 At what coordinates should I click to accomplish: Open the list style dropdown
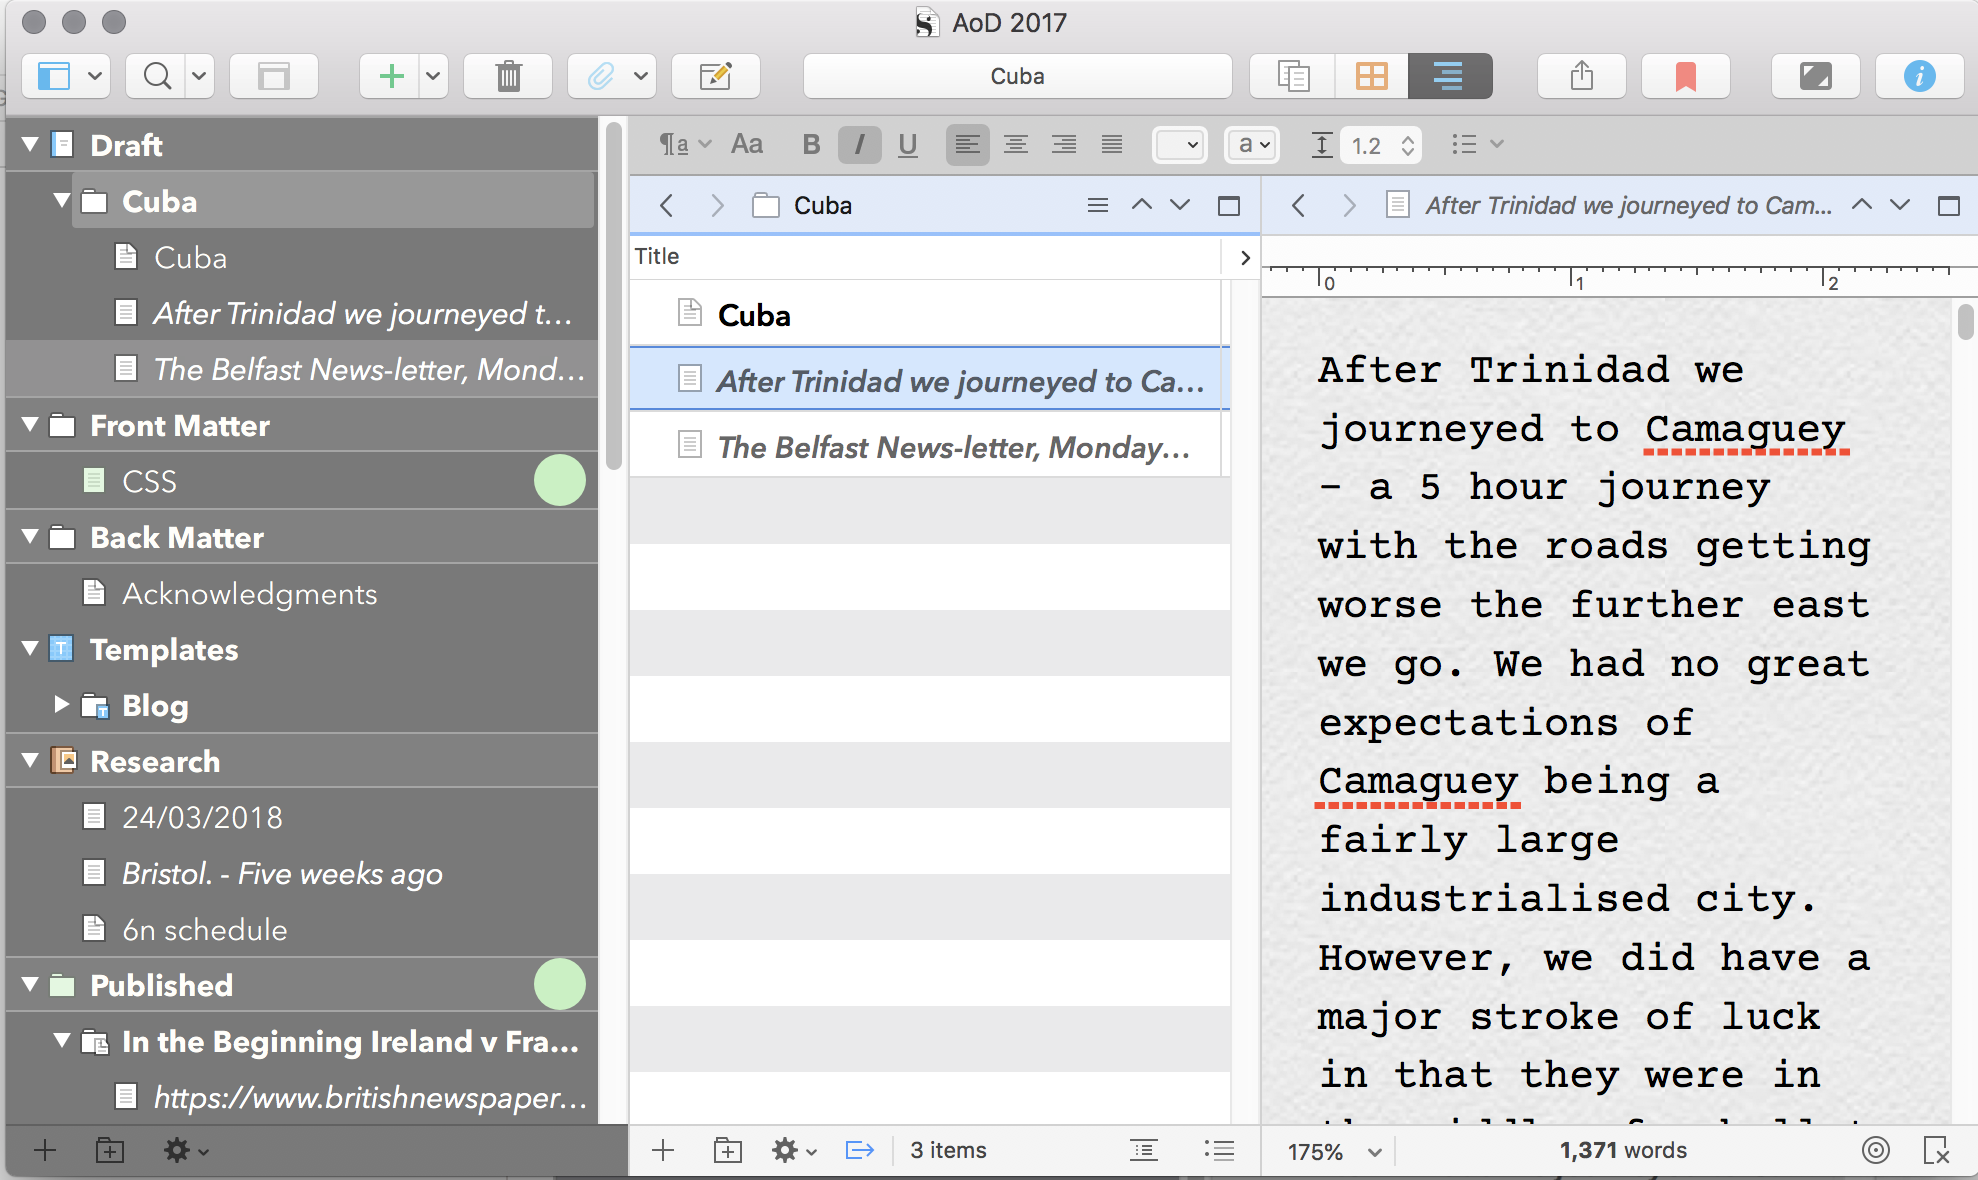1477,145
